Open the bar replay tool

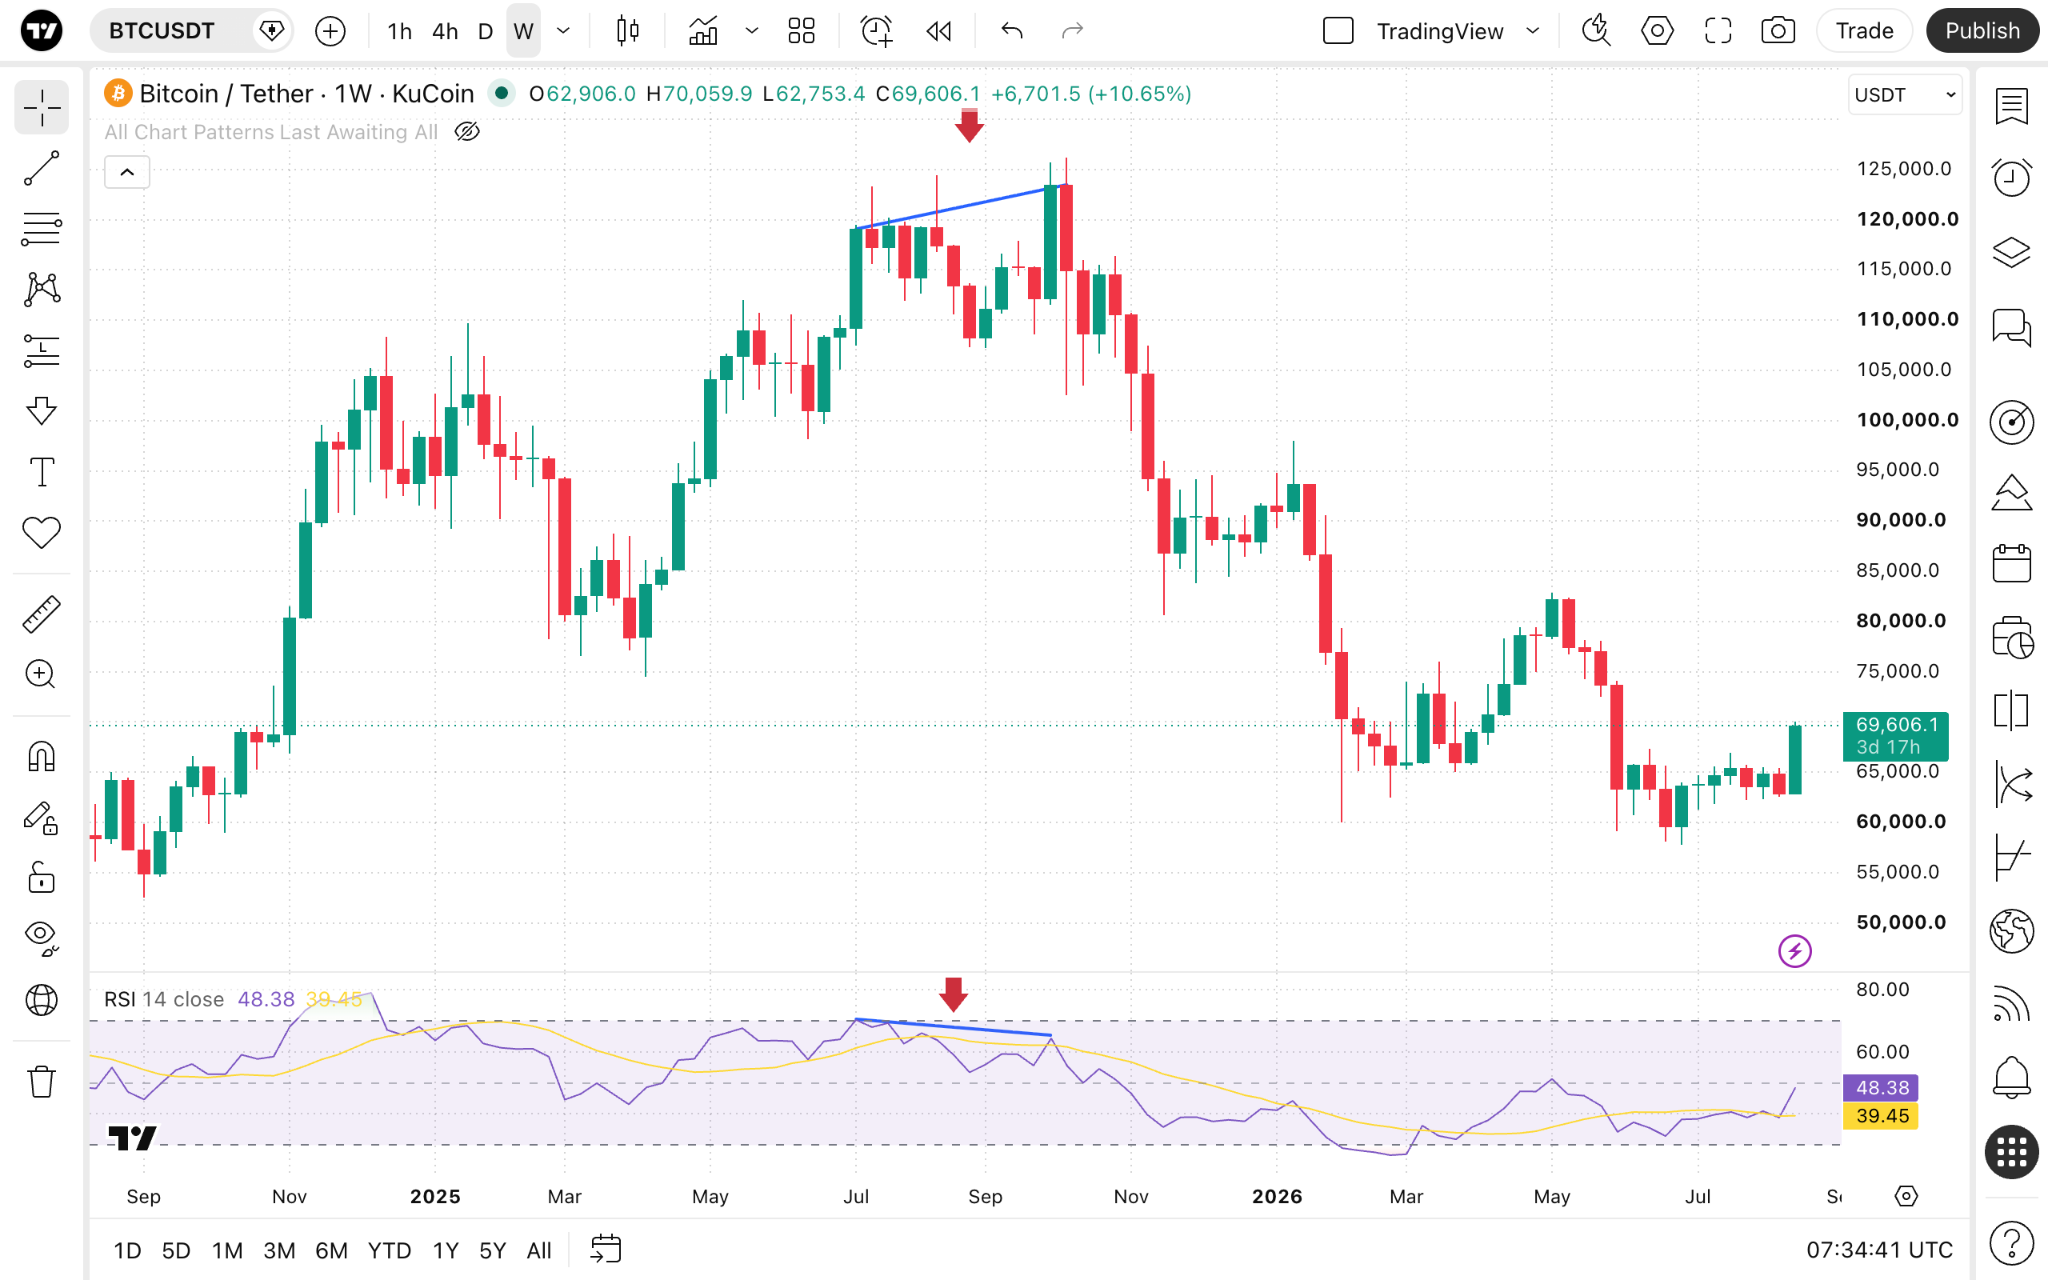[938, 31]
